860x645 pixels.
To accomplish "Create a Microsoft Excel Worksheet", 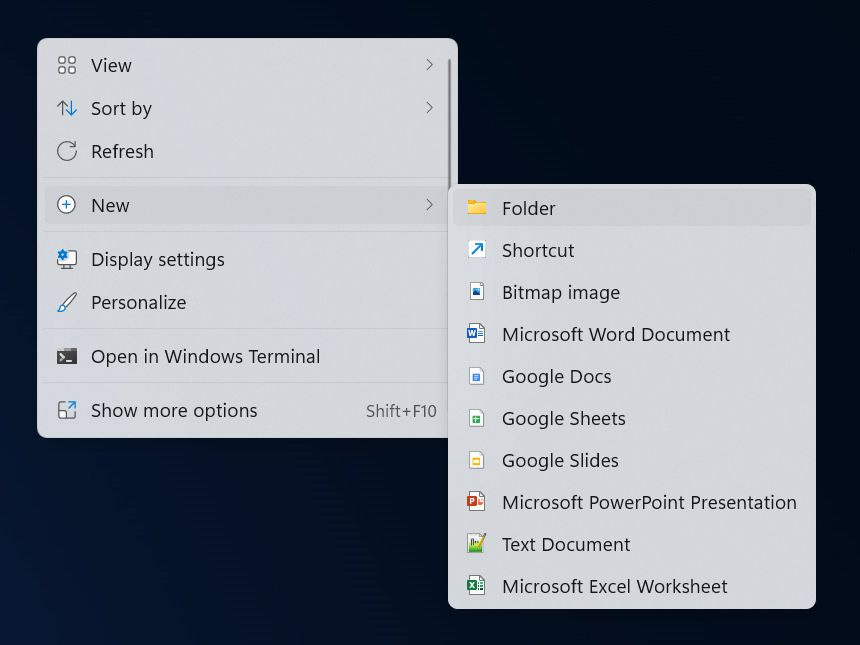I will tap(632, 586).
